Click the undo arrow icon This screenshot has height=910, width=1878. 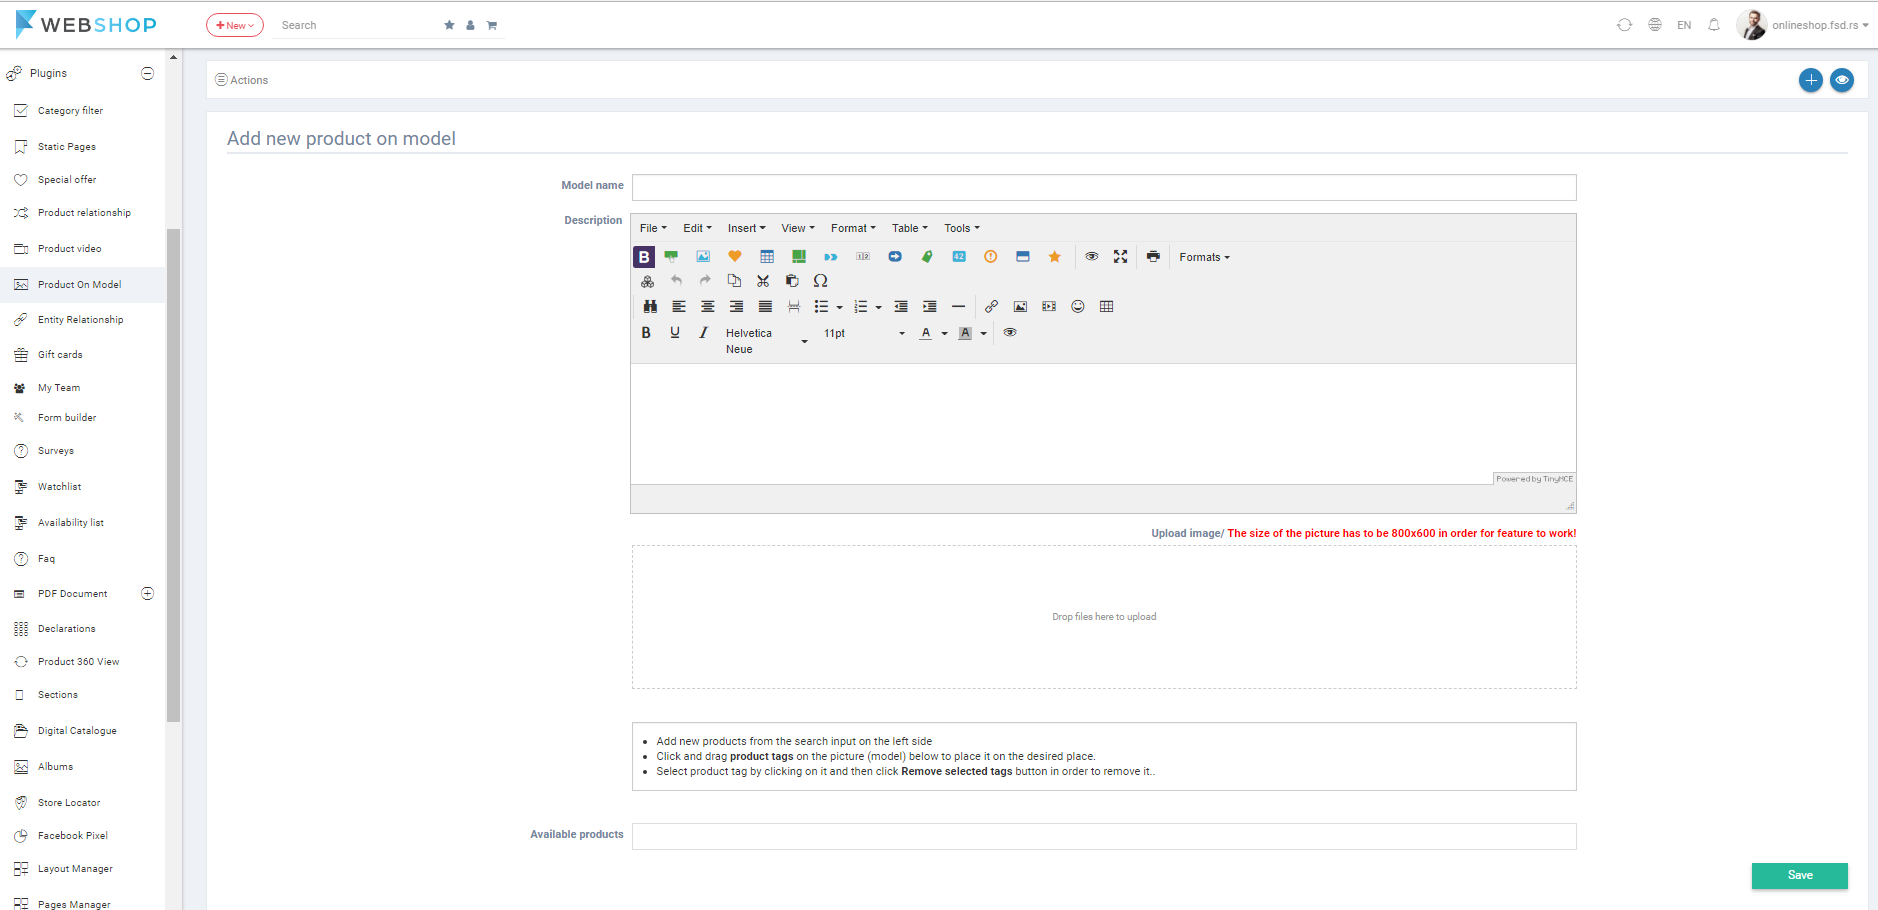677,281
